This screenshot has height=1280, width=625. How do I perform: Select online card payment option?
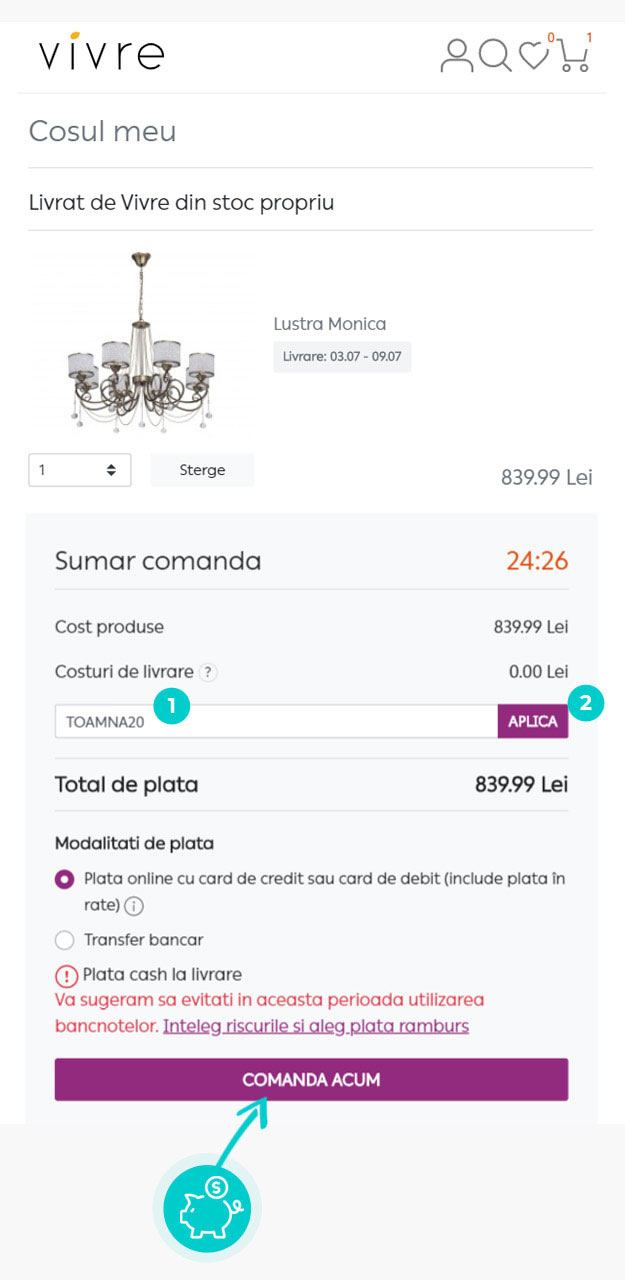pos(65,880)
